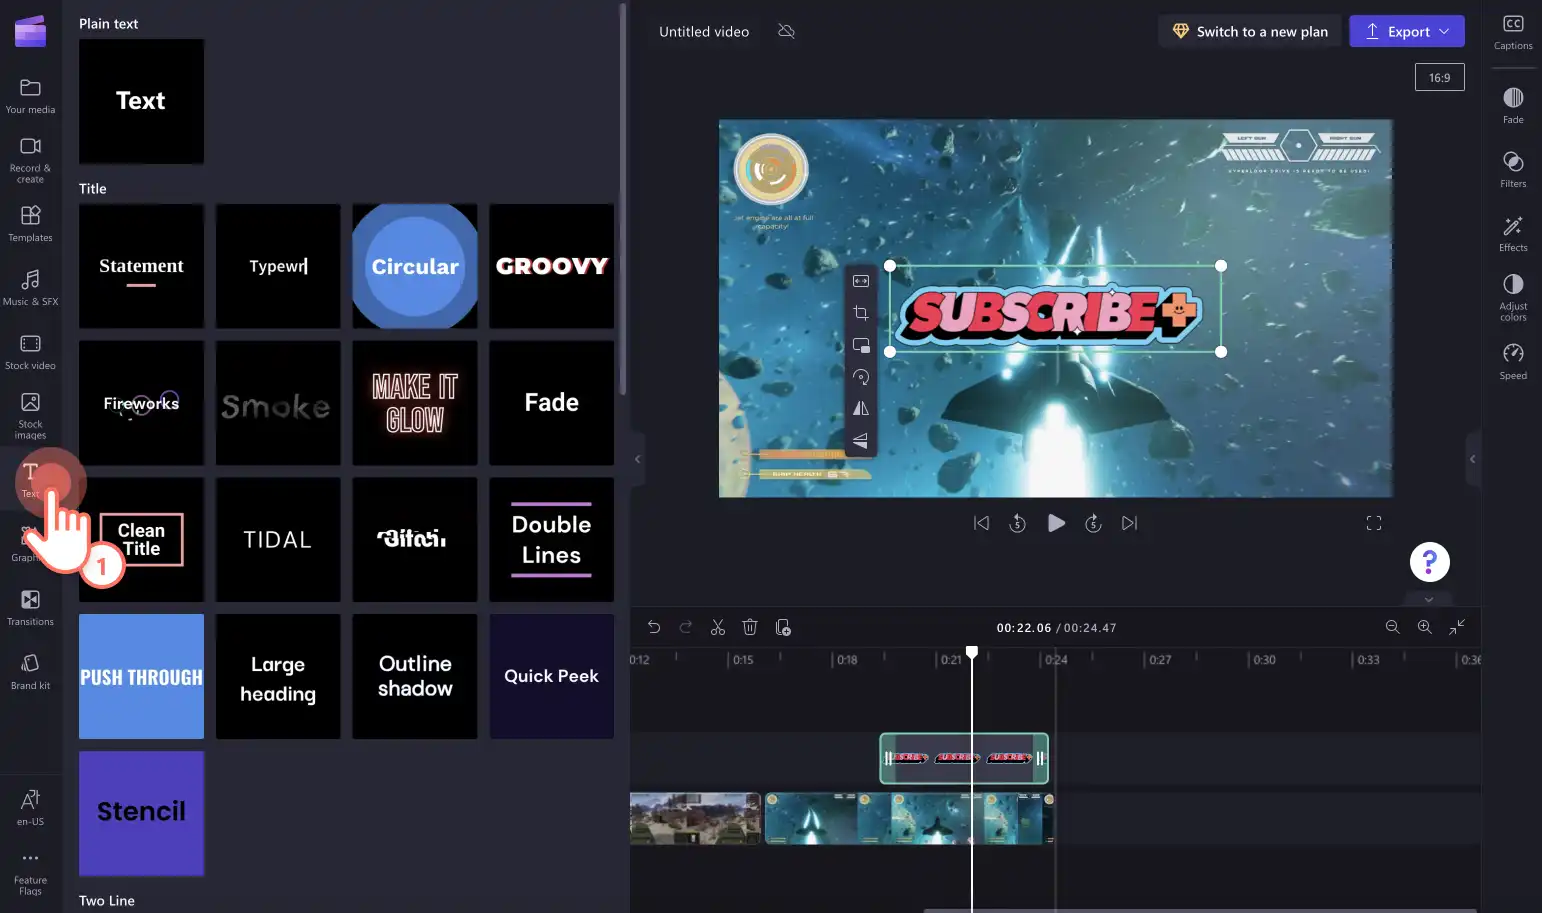The width and height of the screenshot is (1542, 913).
Task: Open the Speed settings
Action: coord(1513,361)
